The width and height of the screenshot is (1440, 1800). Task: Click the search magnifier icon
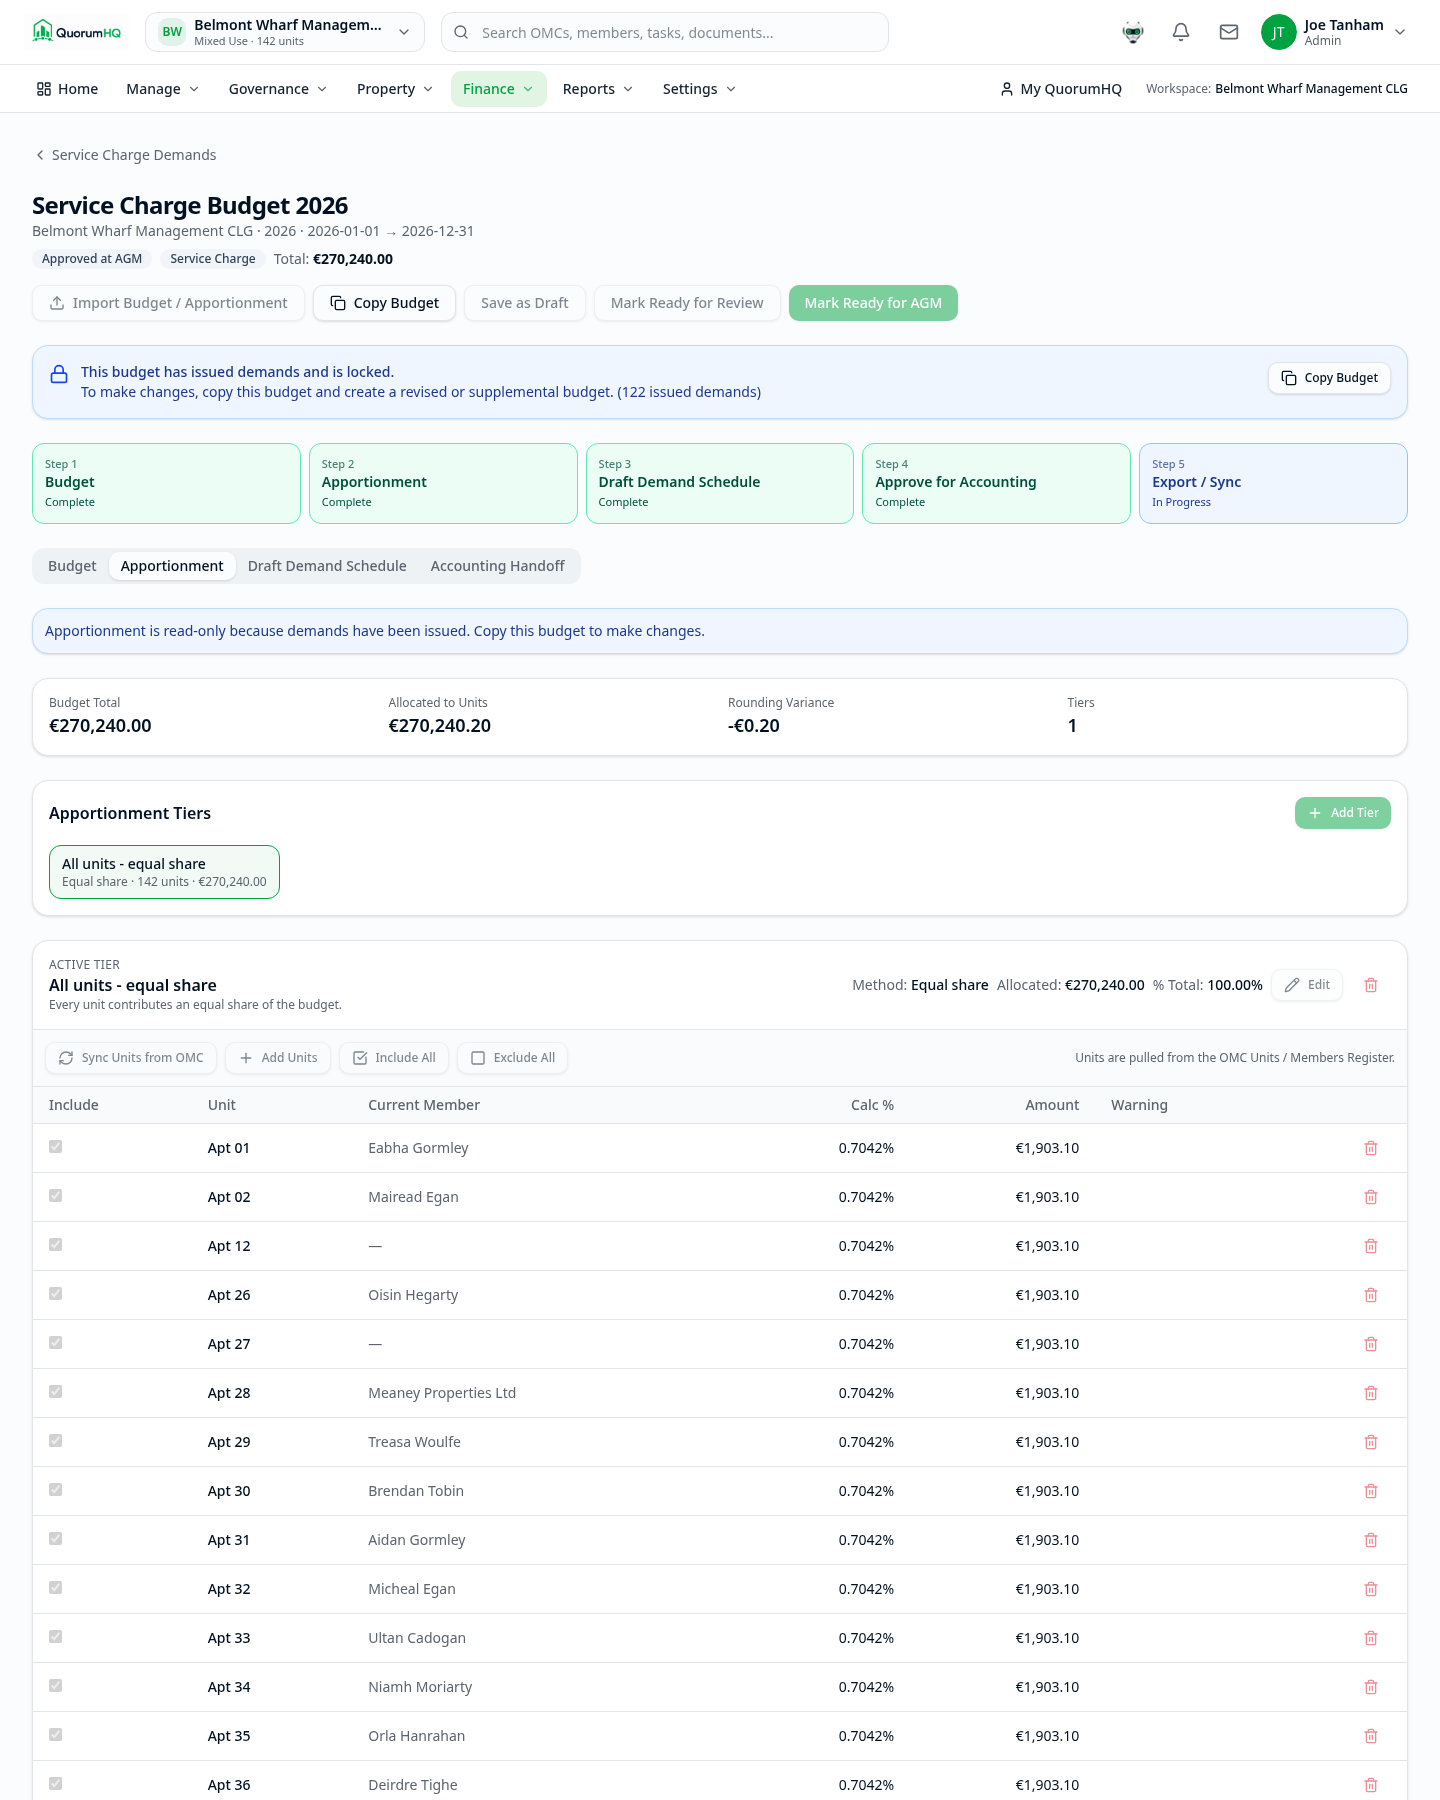point(461,32)
